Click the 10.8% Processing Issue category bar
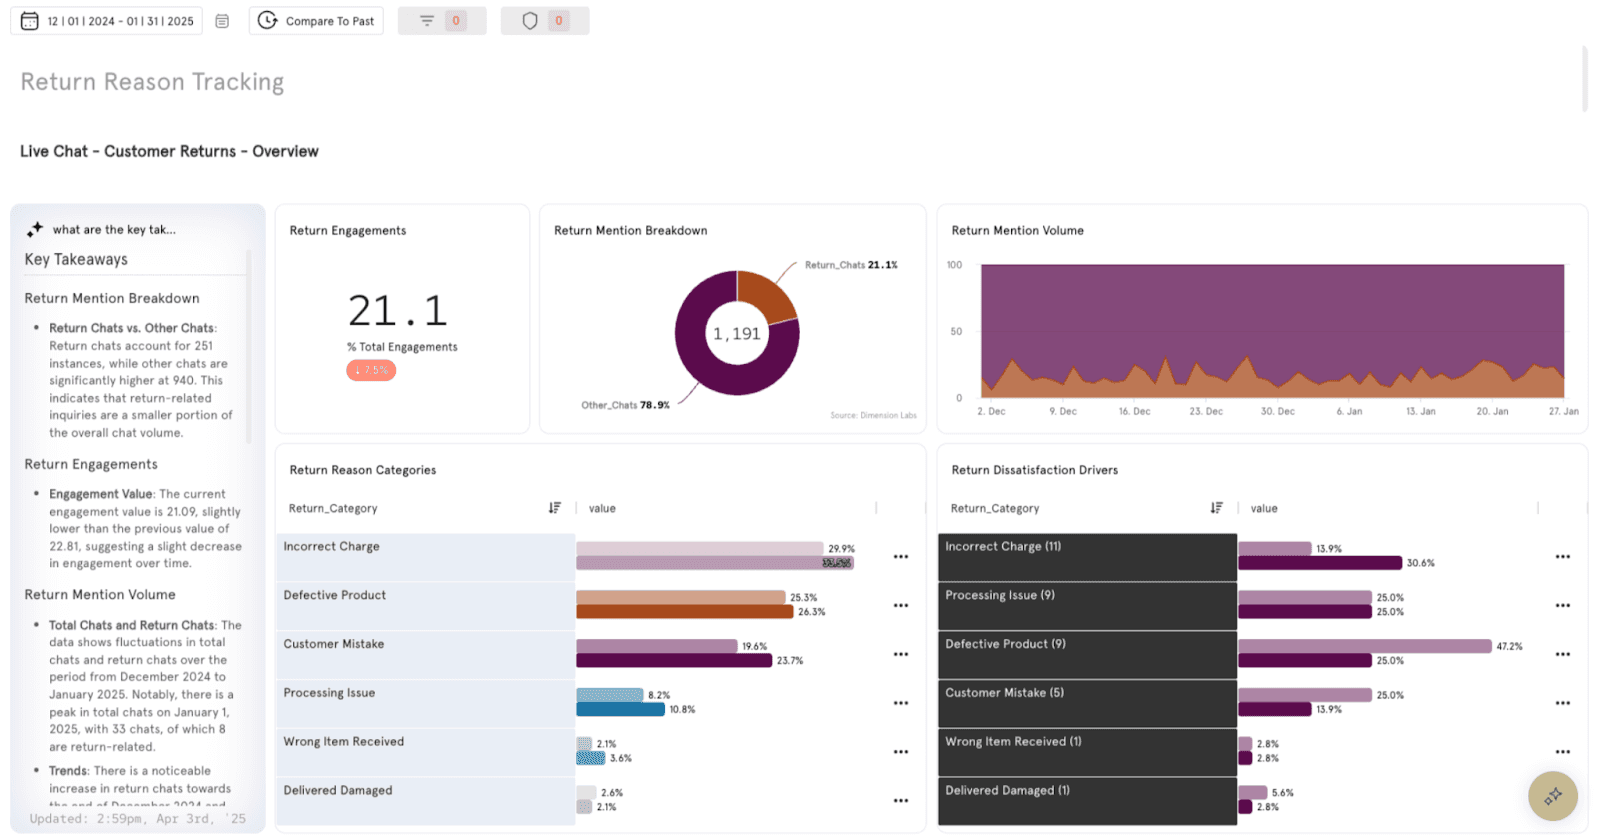 tap(620, 709)
